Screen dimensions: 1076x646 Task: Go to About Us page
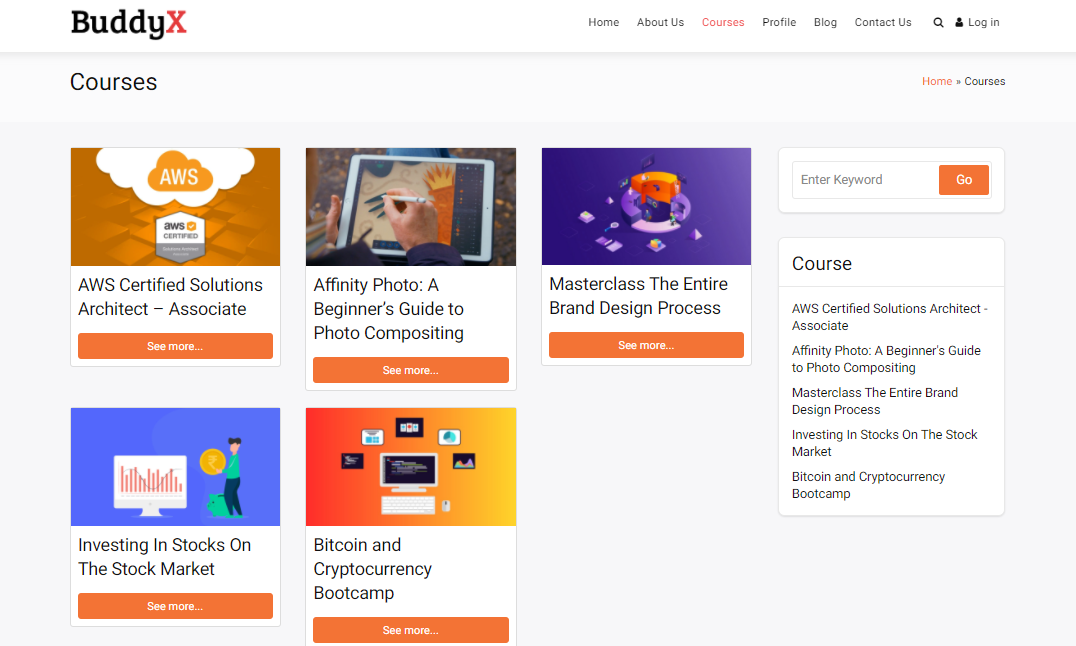660,22
